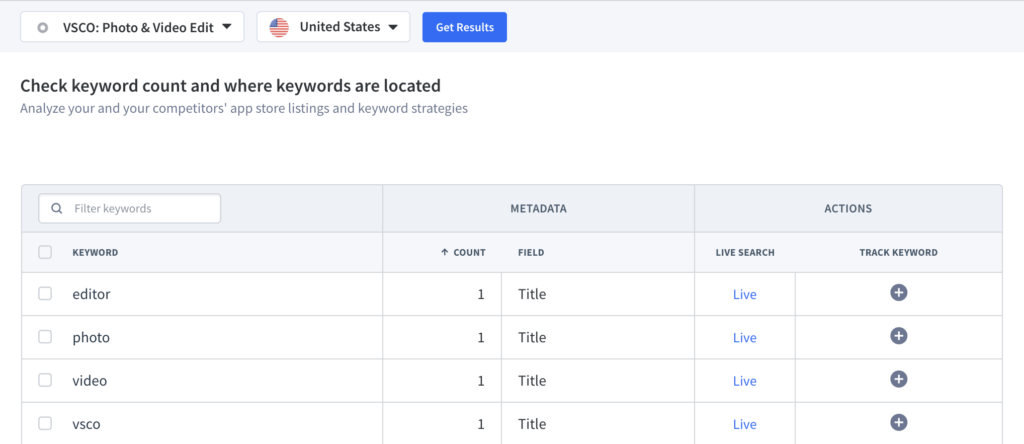Check the 'vsco' keyword checkbox
The height and width of the screenshot is (444, 1024).
tap(45, 423)
